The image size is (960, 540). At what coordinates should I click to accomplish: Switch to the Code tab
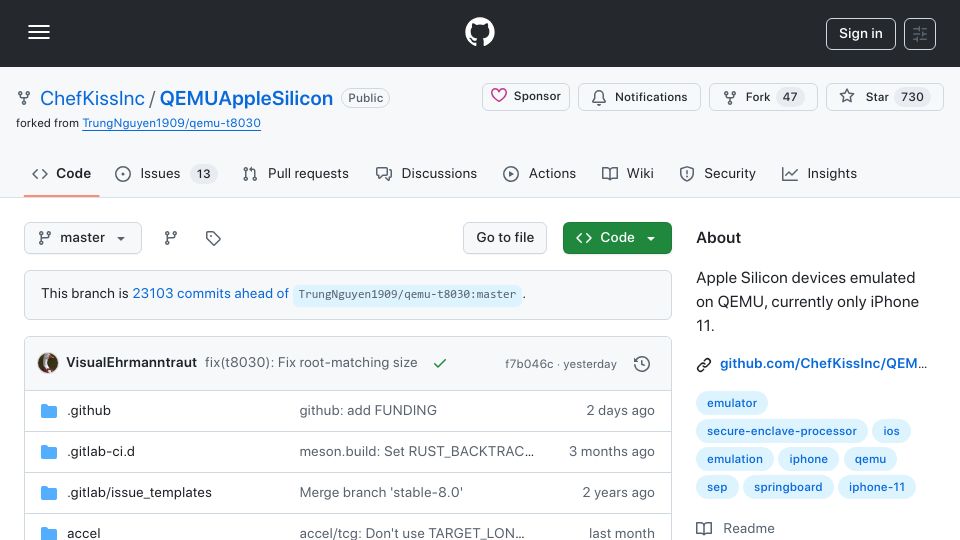61,174
